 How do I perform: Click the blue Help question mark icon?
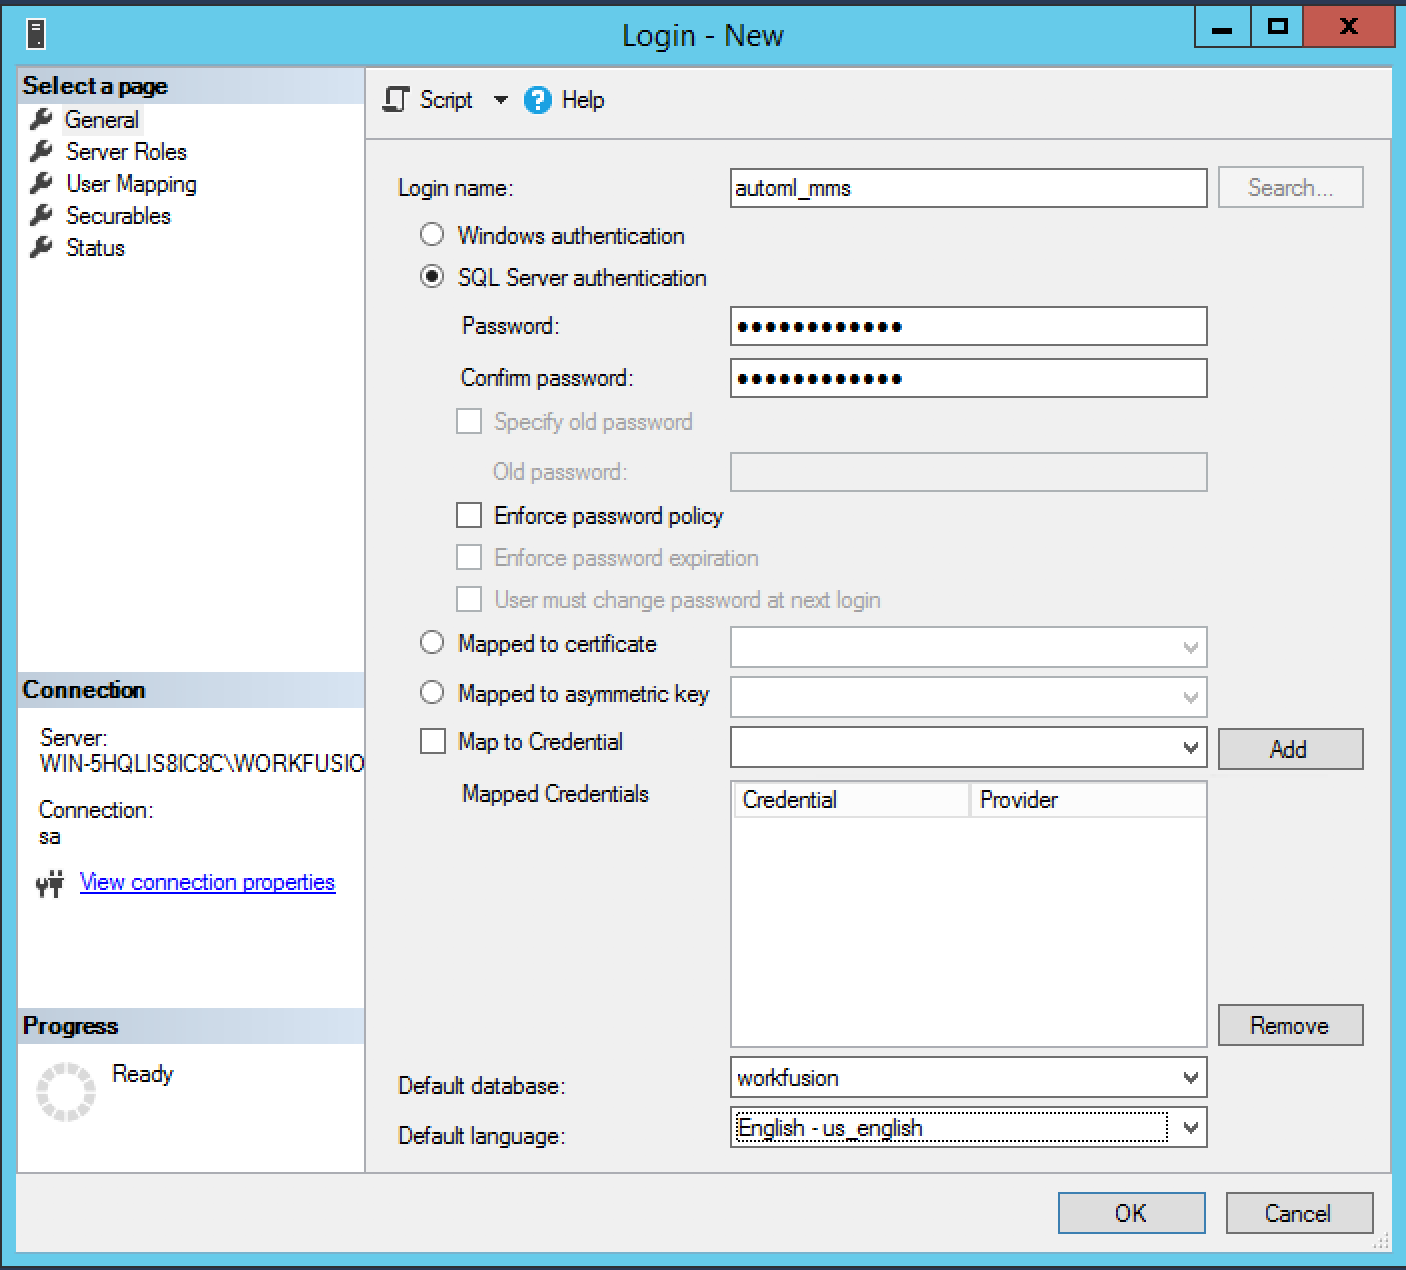[x=538, y=100]
